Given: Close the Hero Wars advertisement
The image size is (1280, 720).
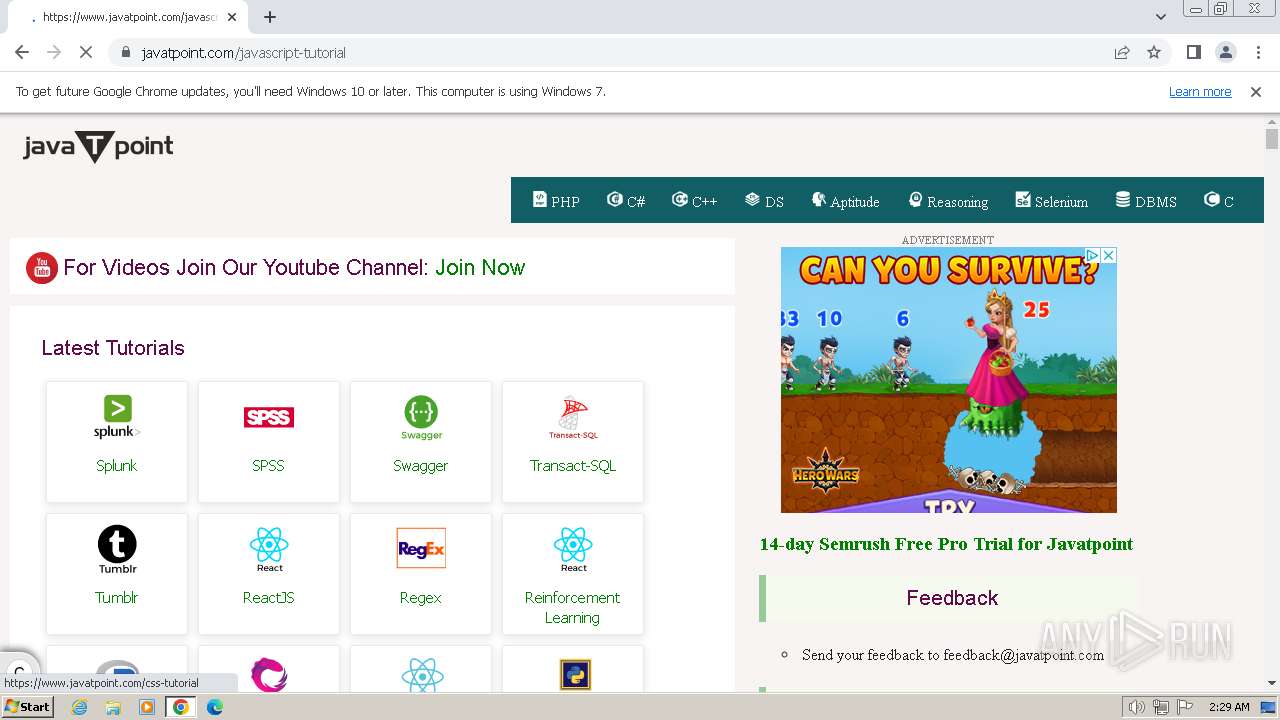Looking at the screenshot, I should (1108, 256).
